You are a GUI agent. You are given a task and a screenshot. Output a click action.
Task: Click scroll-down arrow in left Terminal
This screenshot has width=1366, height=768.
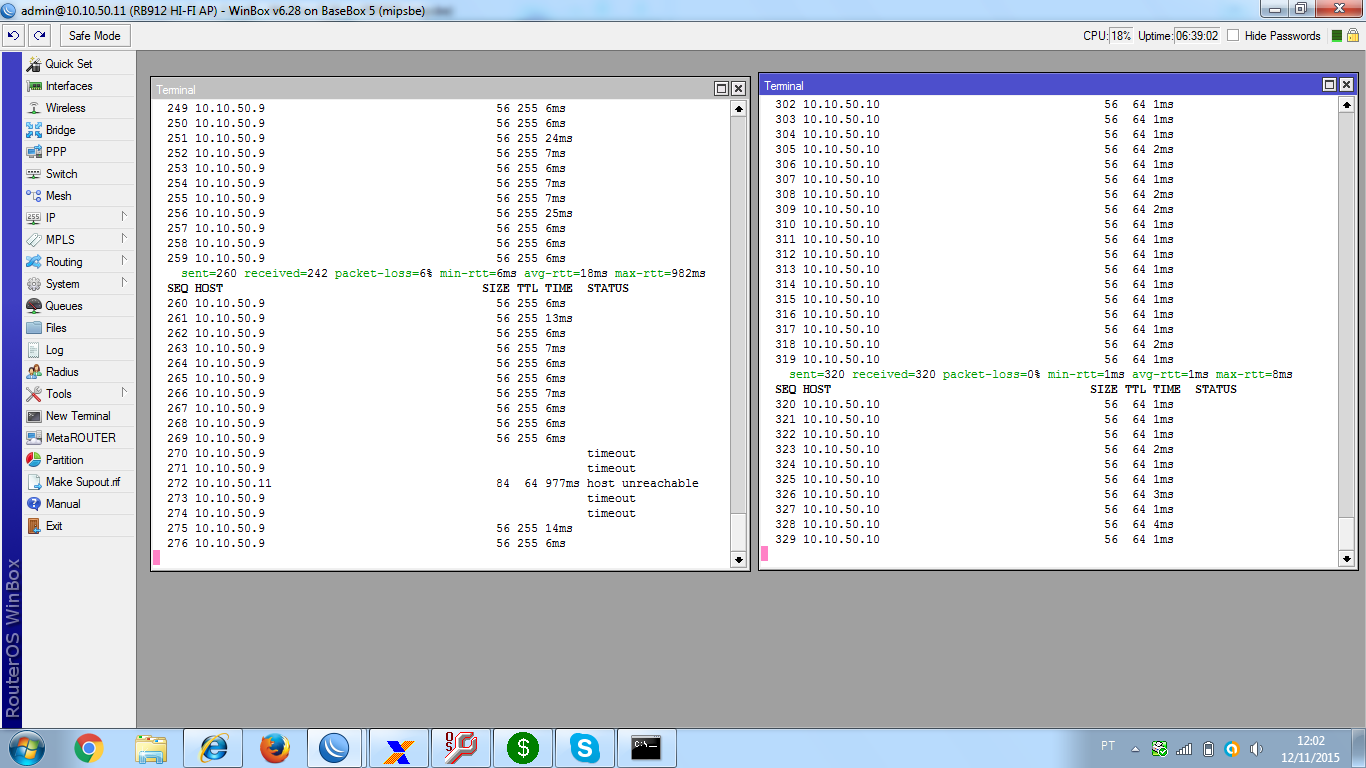pyautogui.click(x=739, y=560)
